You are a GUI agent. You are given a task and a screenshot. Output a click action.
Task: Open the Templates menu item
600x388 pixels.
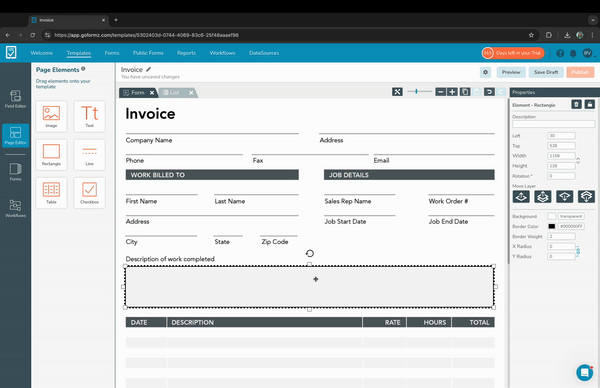pos(79,53)
